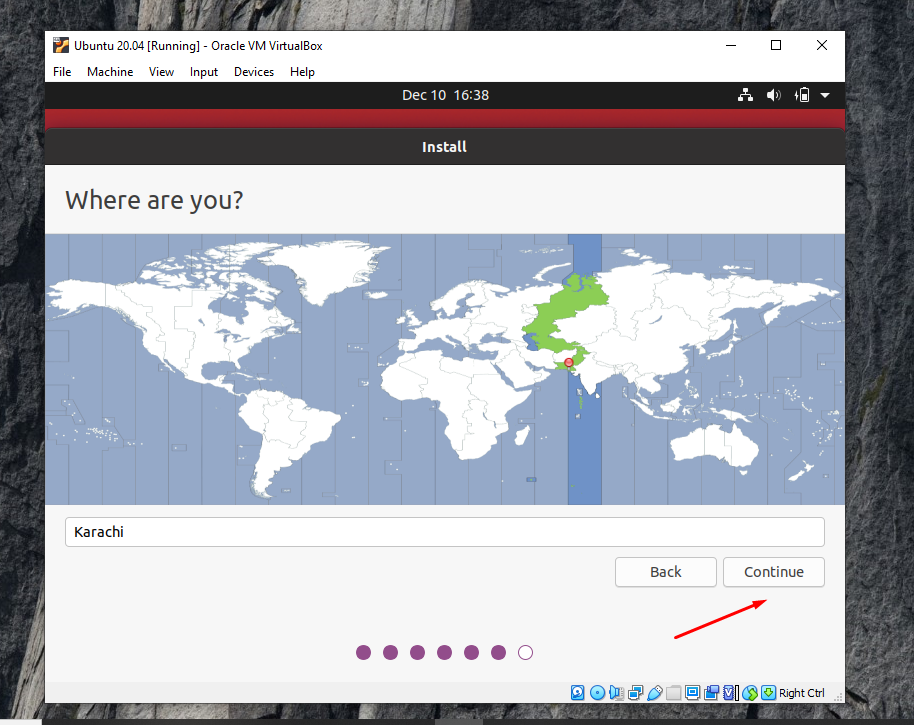
Task: Click the Karachi timezone text field
Action: click(444, 532)
